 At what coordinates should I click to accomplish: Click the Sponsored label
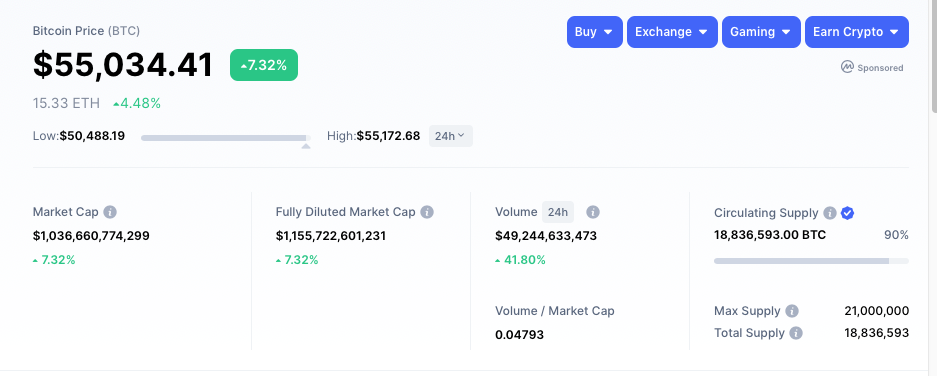point(880,68)
